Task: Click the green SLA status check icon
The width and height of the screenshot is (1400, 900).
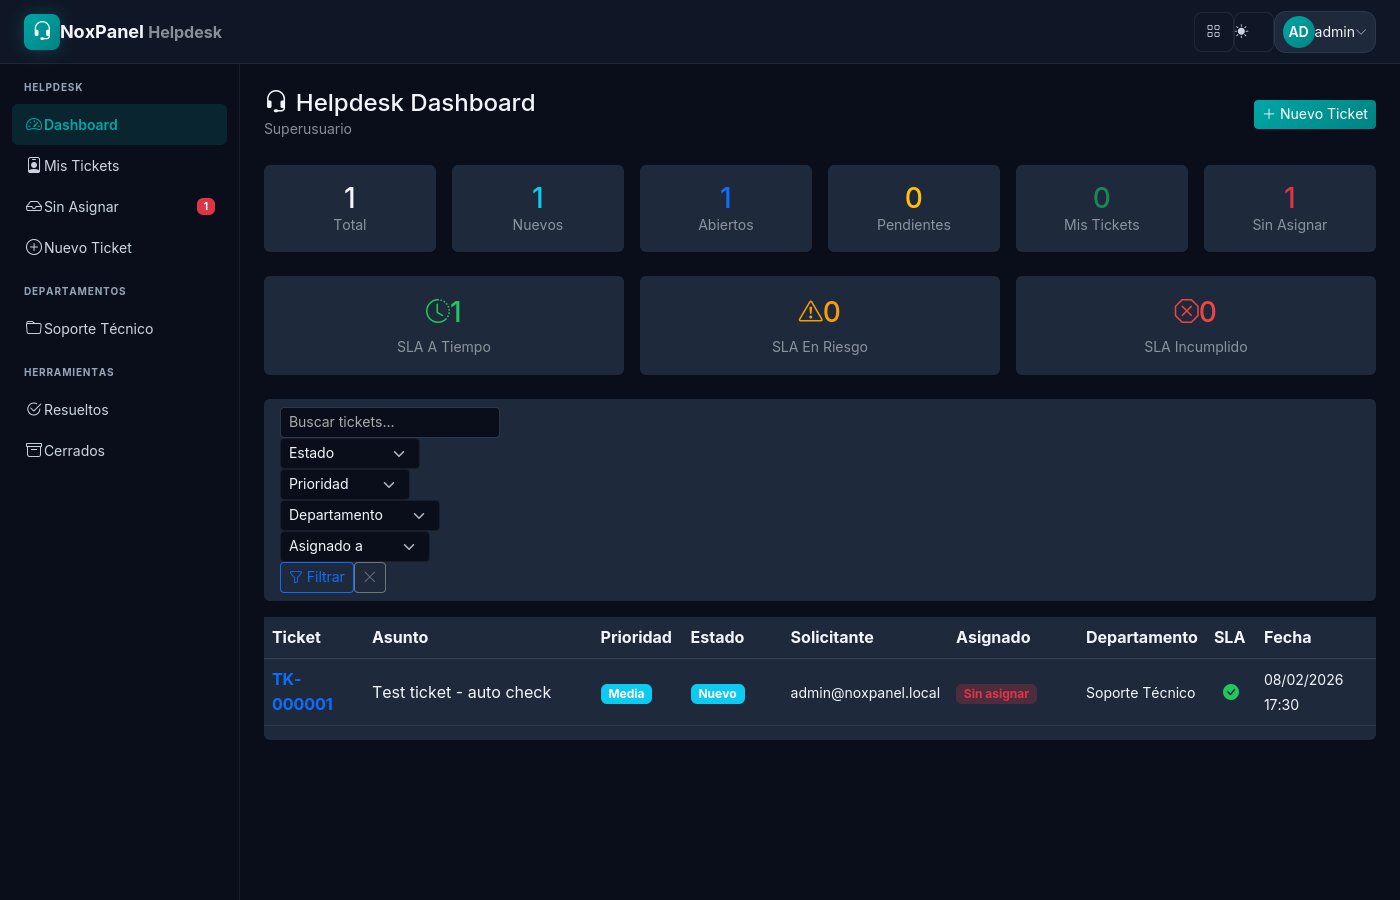Action: pos(1231,692)
